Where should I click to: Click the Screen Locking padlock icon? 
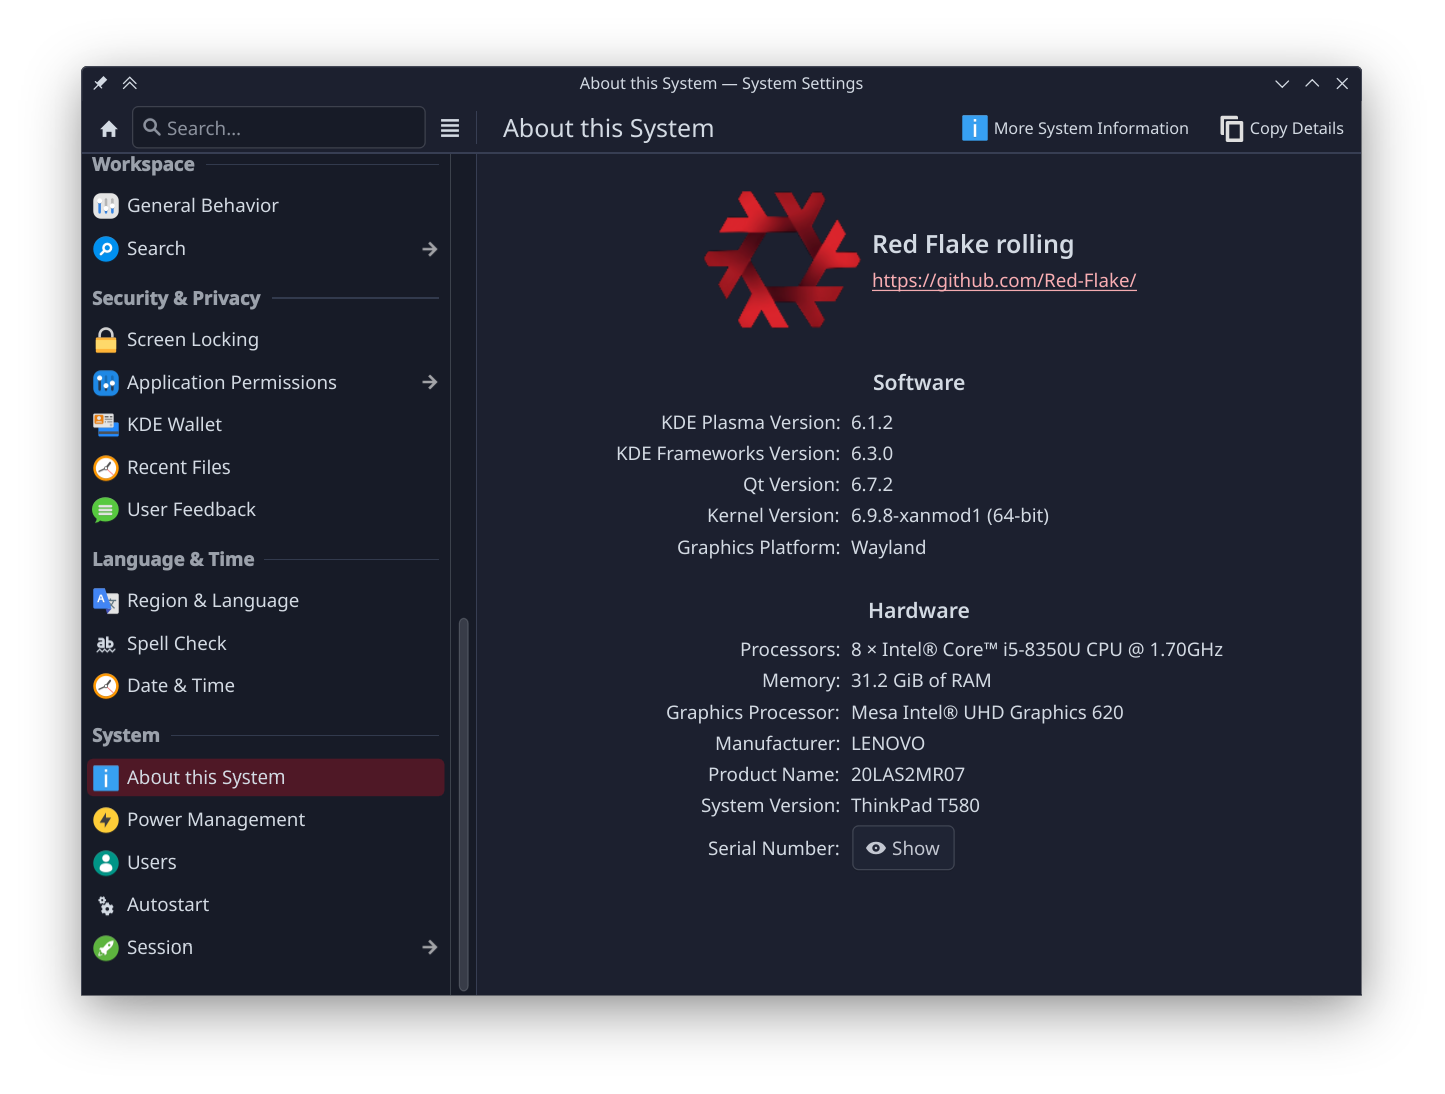pyautogui.click(x=106, y=340)
